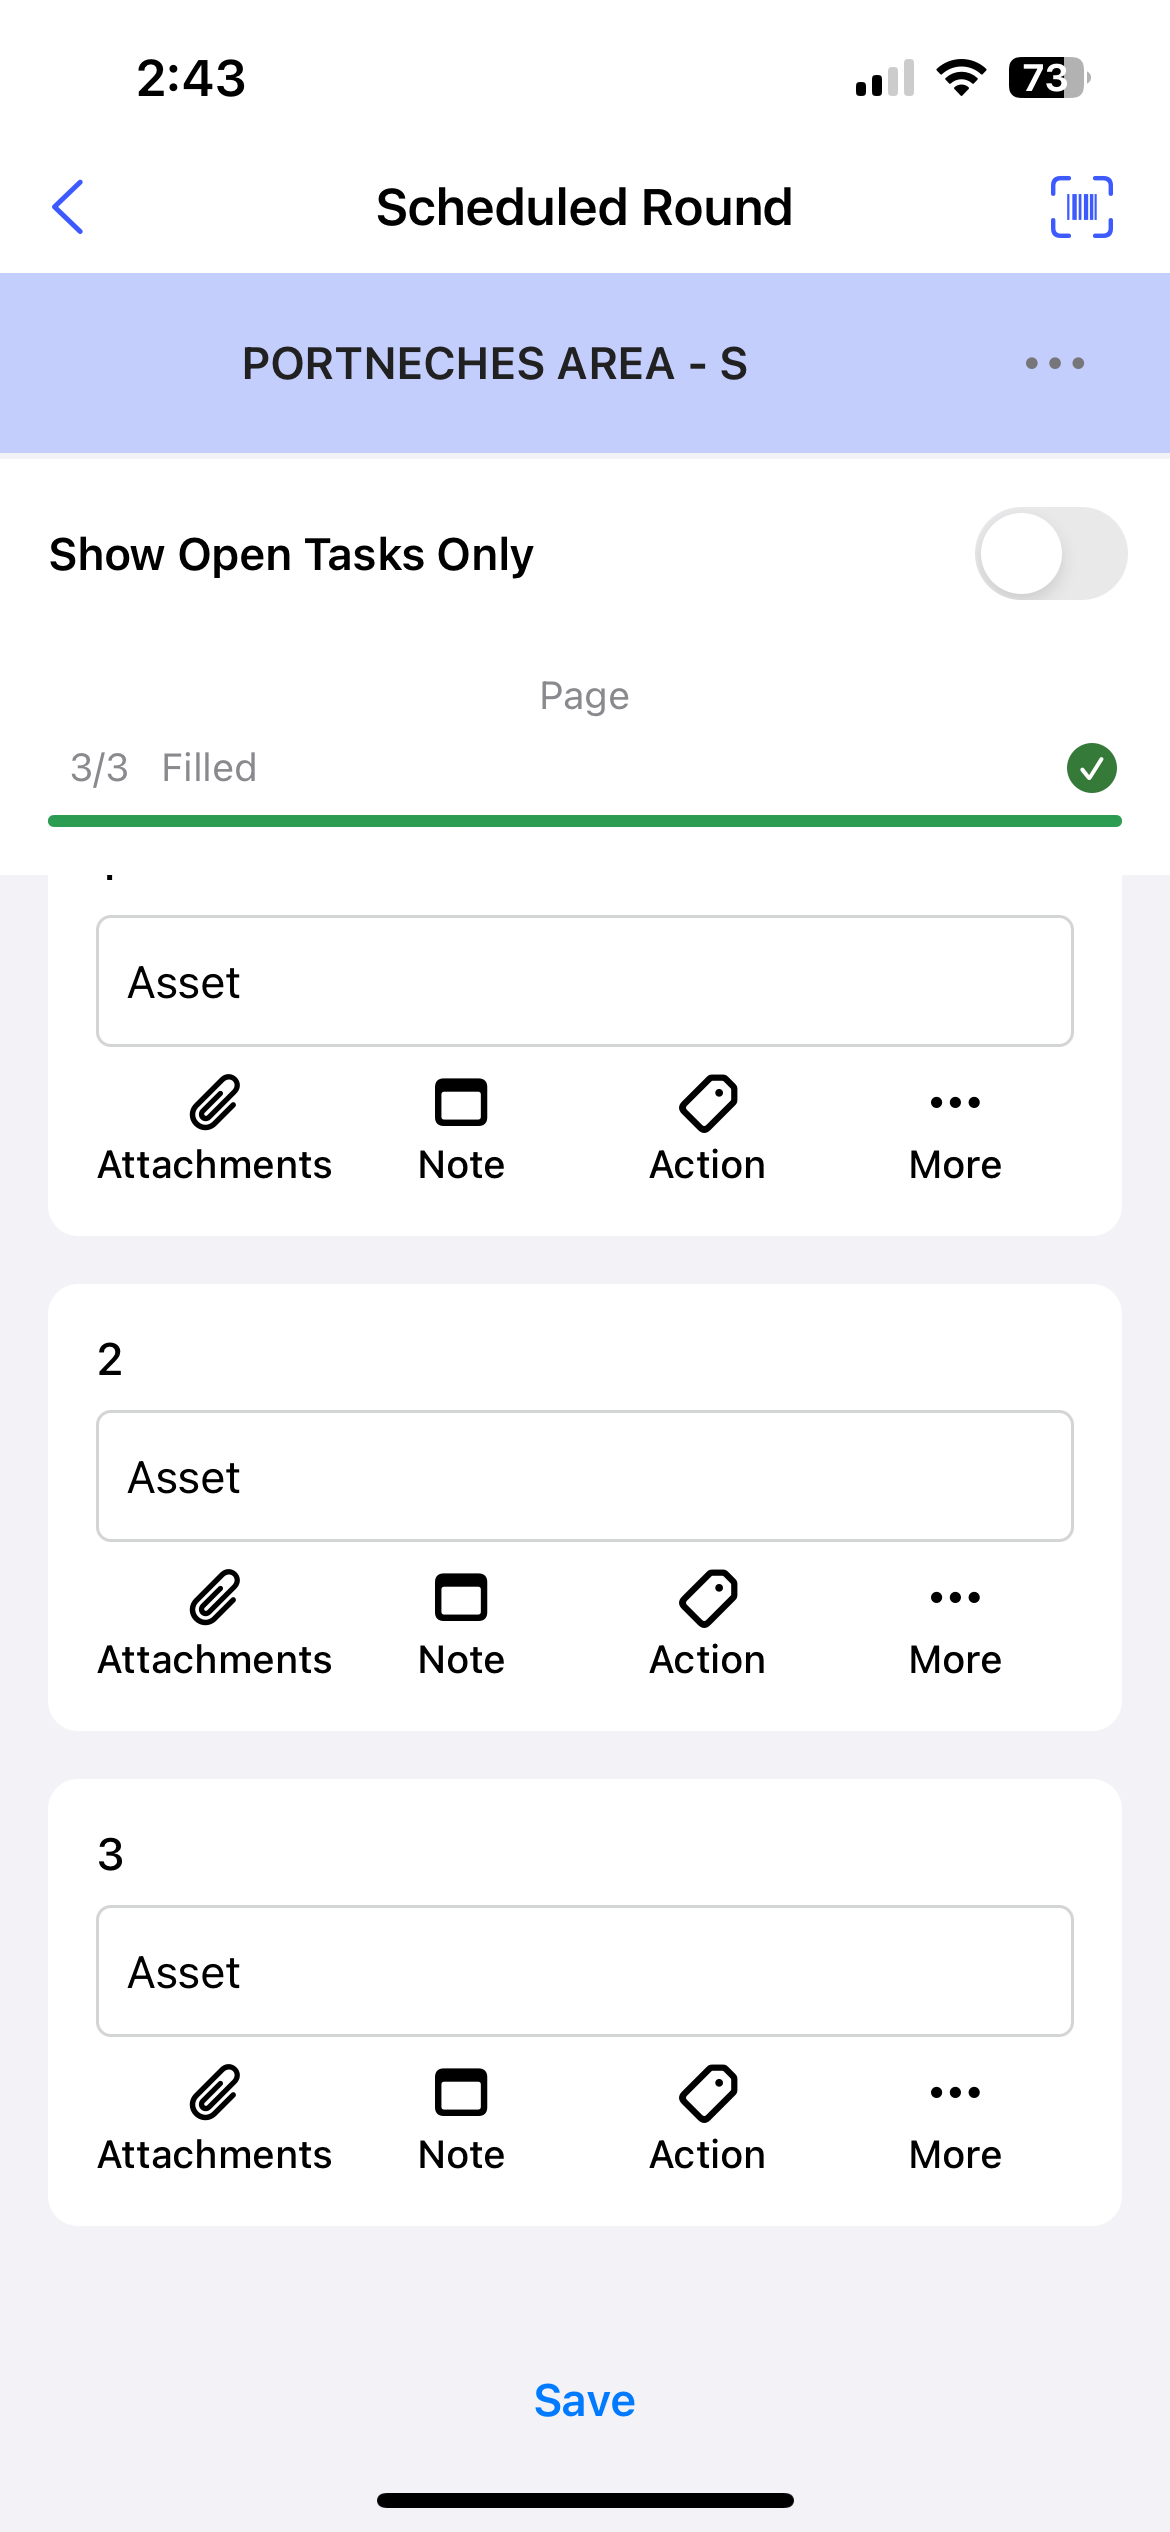Tap the Page label
The image size is (1170, 2532).
[584, 695]
